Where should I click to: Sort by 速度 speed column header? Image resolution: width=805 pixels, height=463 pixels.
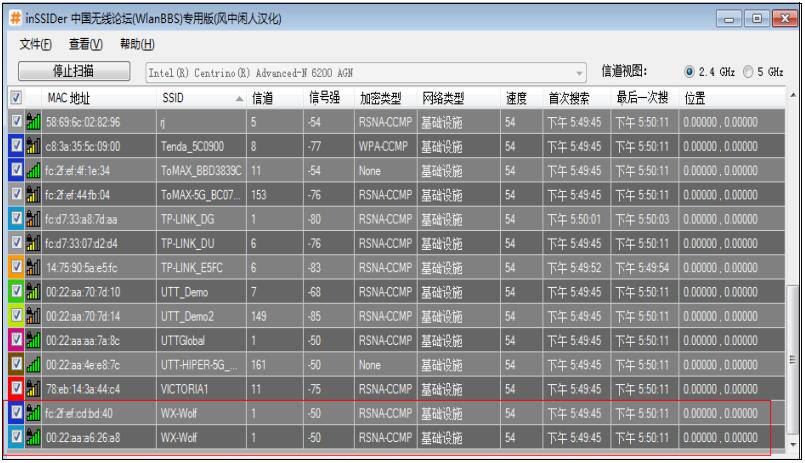[x=522, y=98]
